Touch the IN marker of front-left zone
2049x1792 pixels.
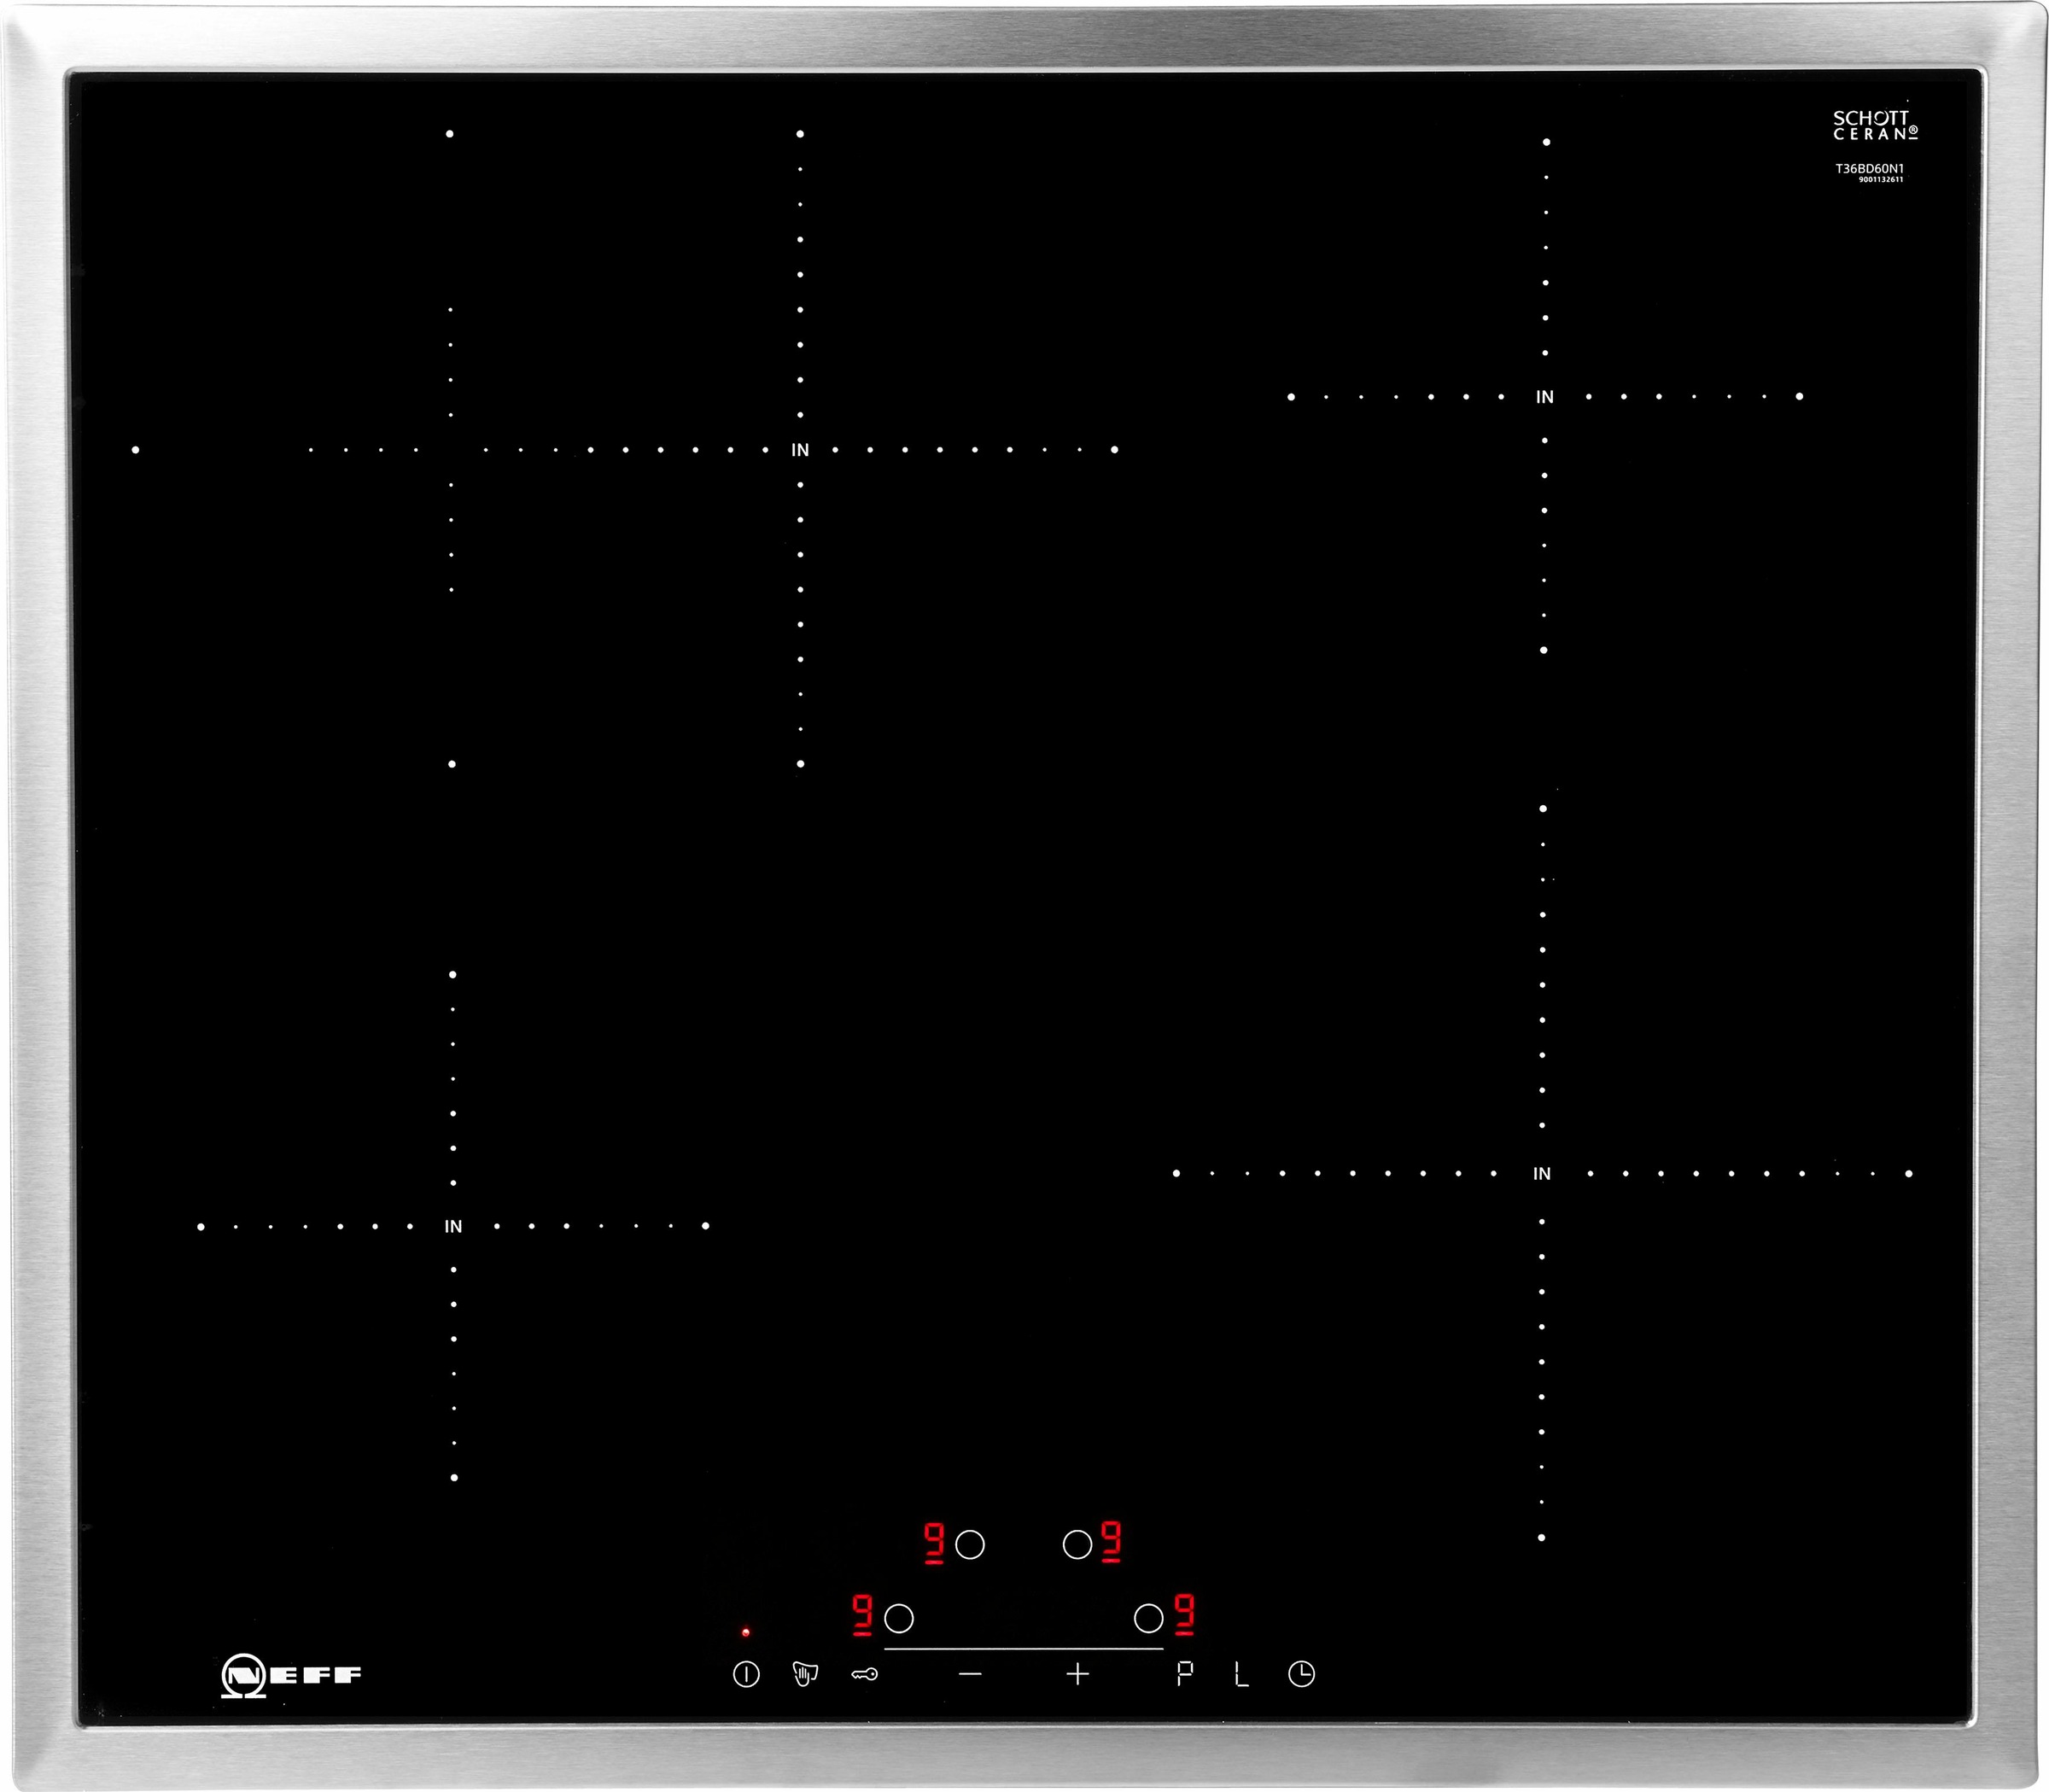(453, 1226)
